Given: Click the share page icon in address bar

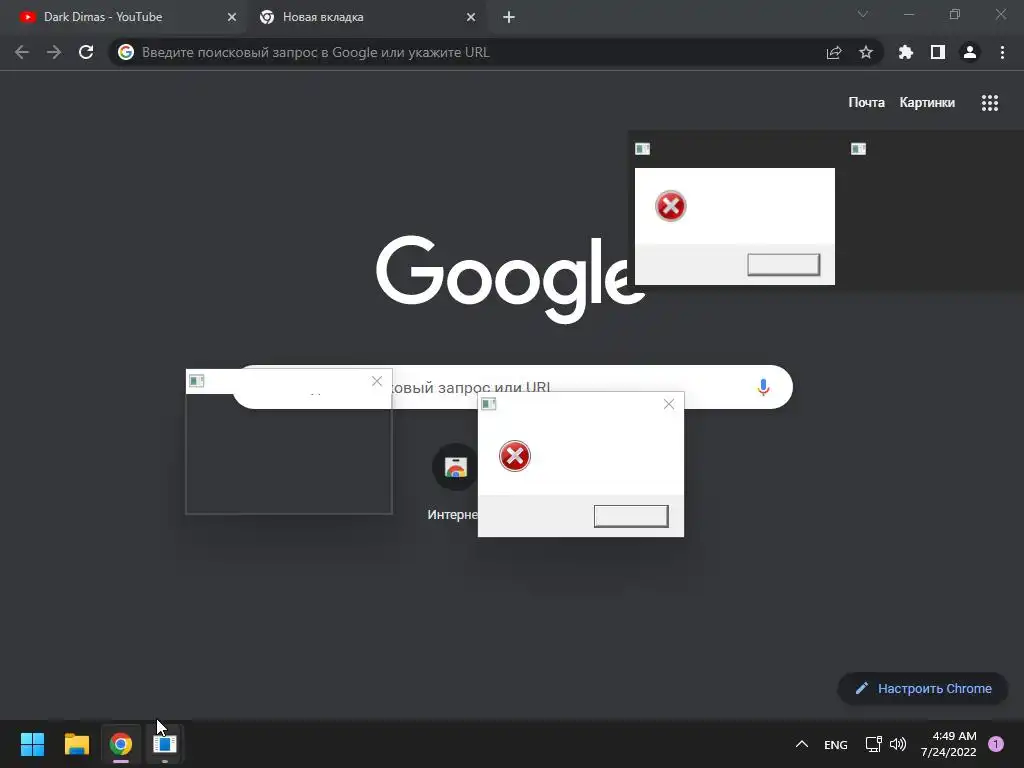Looking at the screenshot, I should tap(834, 52).
